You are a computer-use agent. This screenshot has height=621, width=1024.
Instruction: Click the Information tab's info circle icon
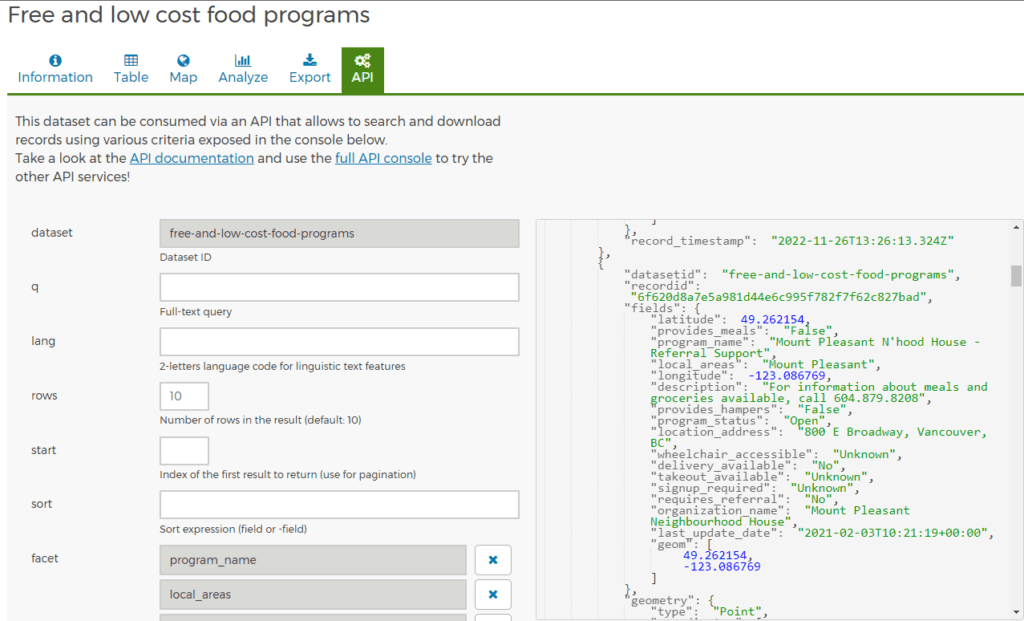tap(55, 60)
